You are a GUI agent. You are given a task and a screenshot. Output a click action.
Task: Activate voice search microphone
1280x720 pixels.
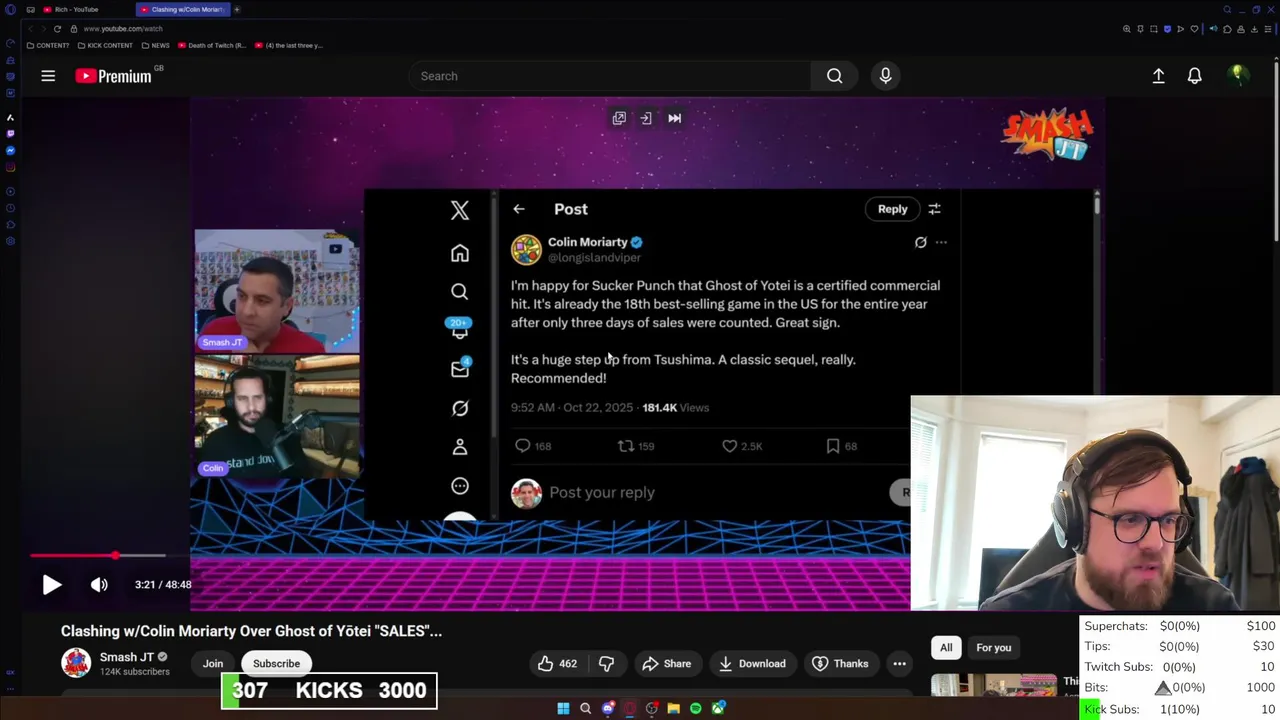click(885, 76)
